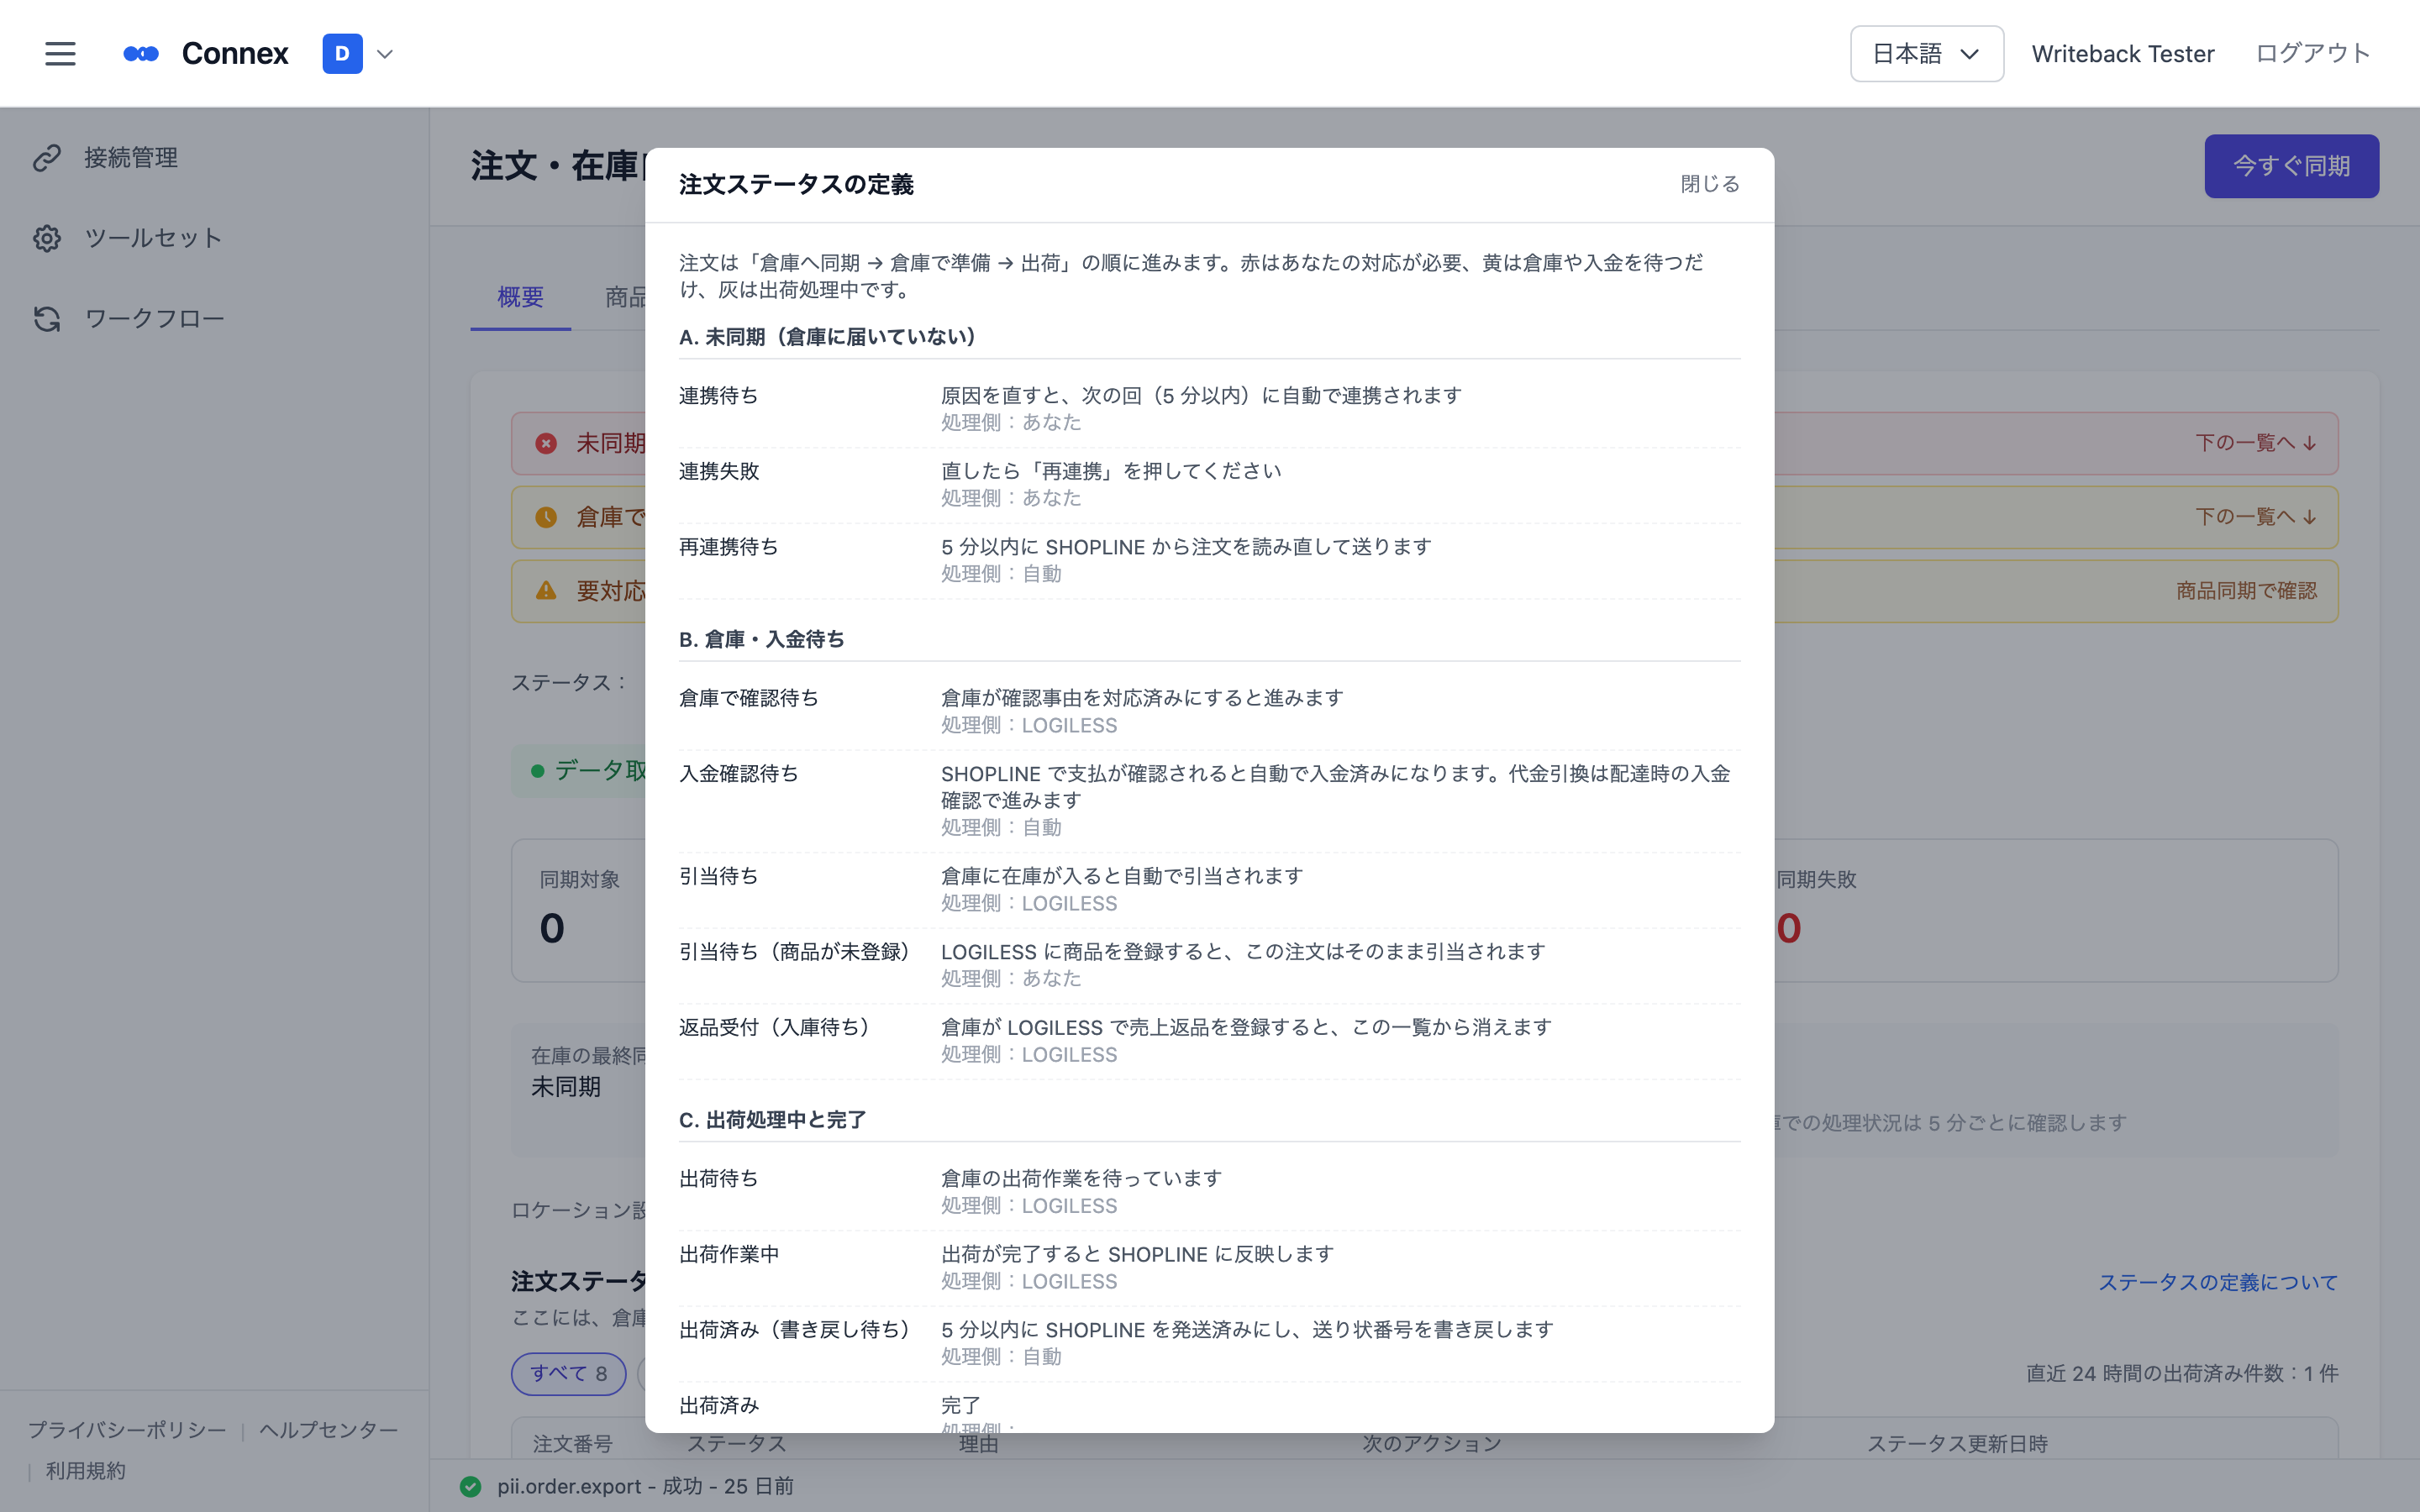Click the 今すぐ同期 button

tap(2291, 166)
